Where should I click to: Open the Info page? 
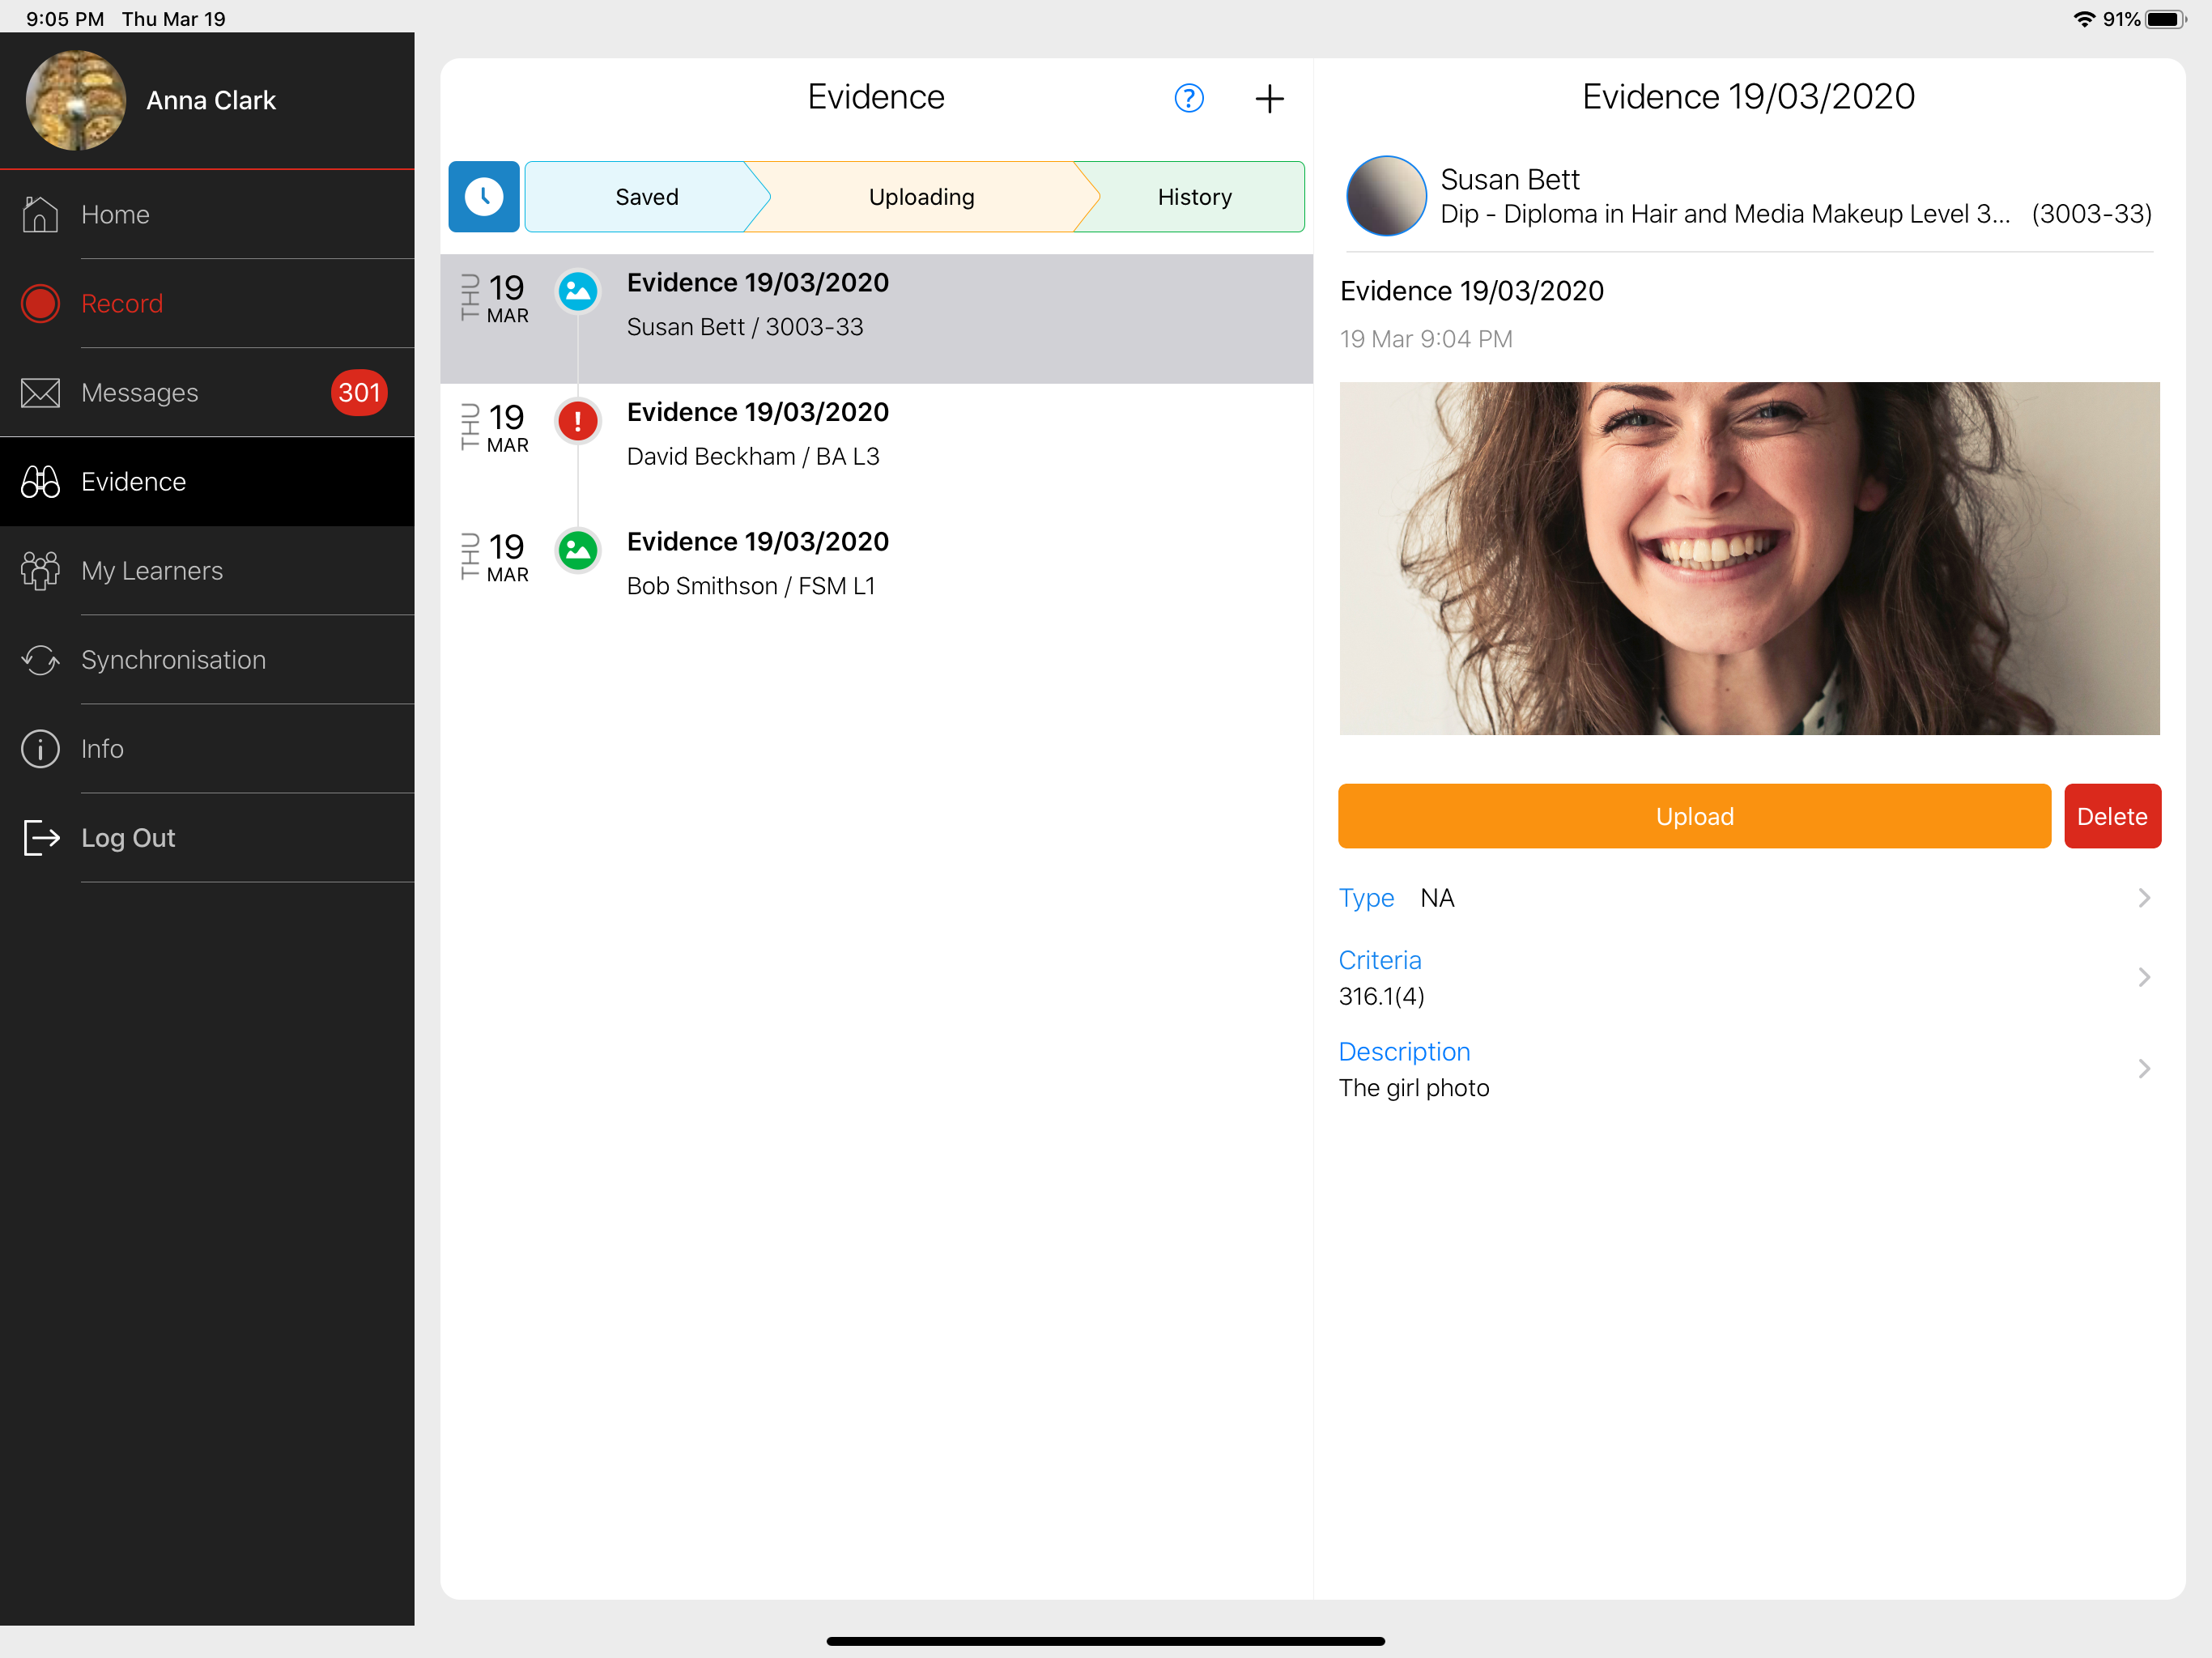point(102,748)
